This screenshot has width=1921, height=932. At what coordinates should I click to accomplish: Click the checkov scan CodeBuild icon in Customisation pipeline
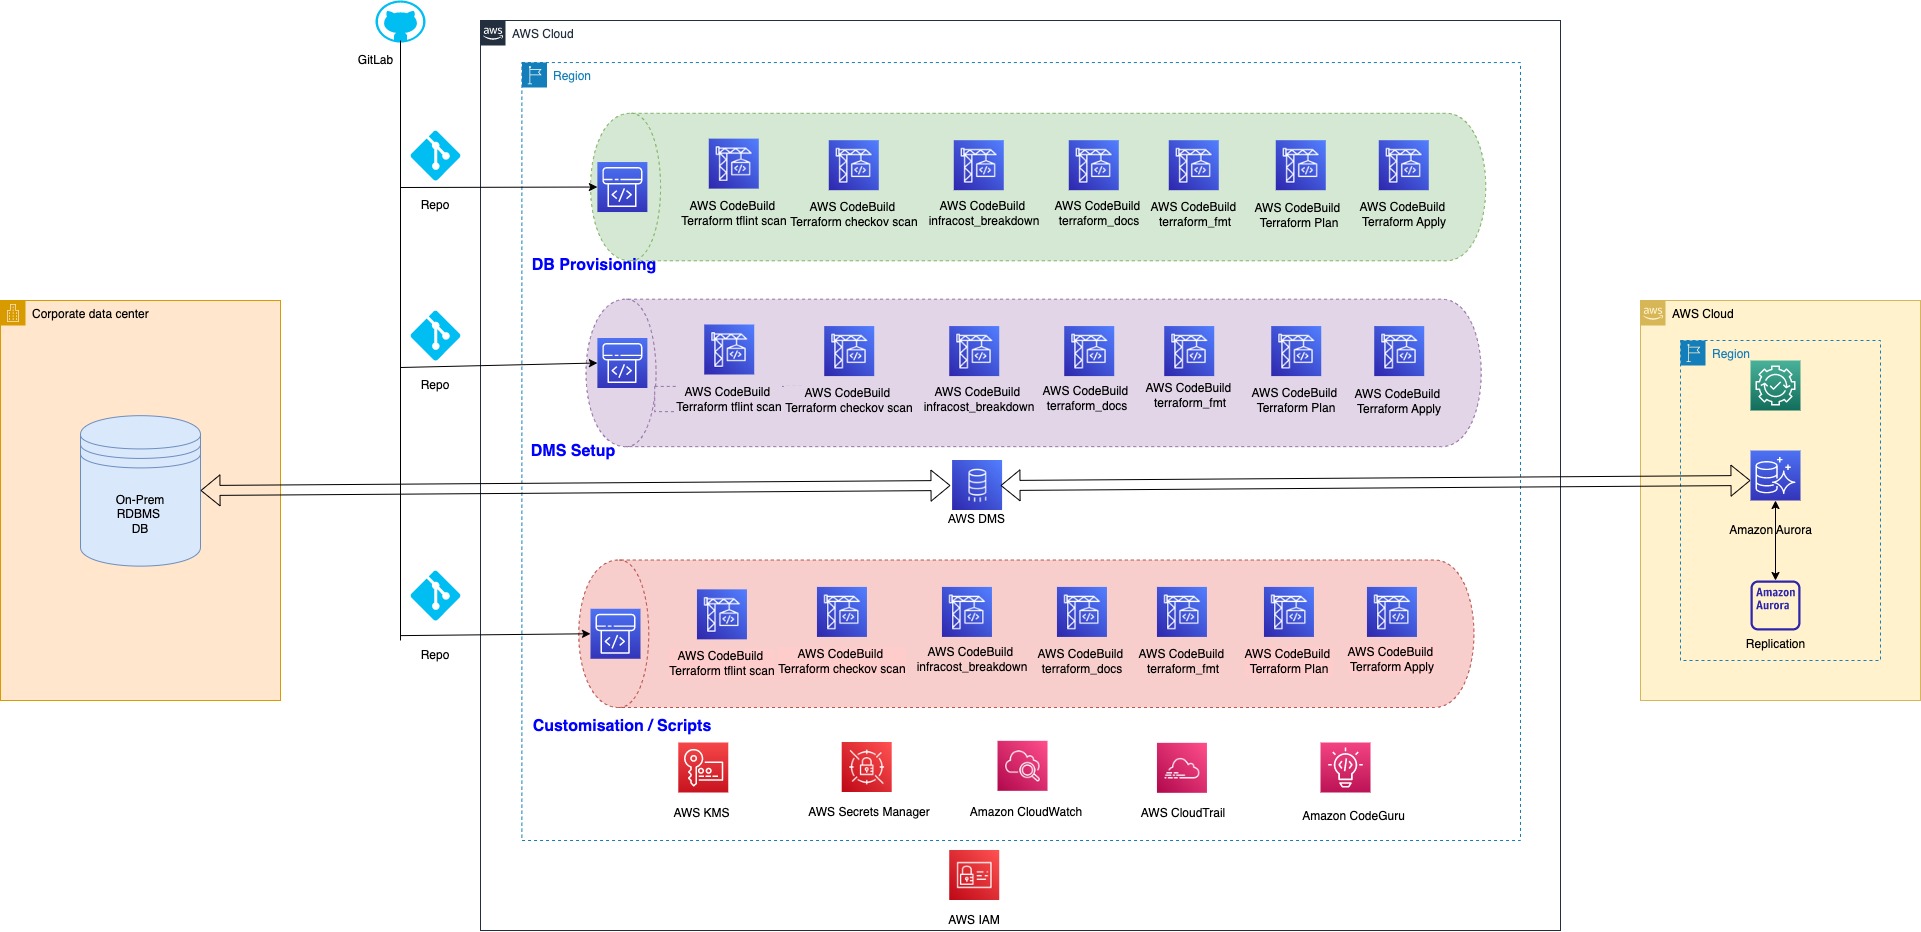[842, 612]
